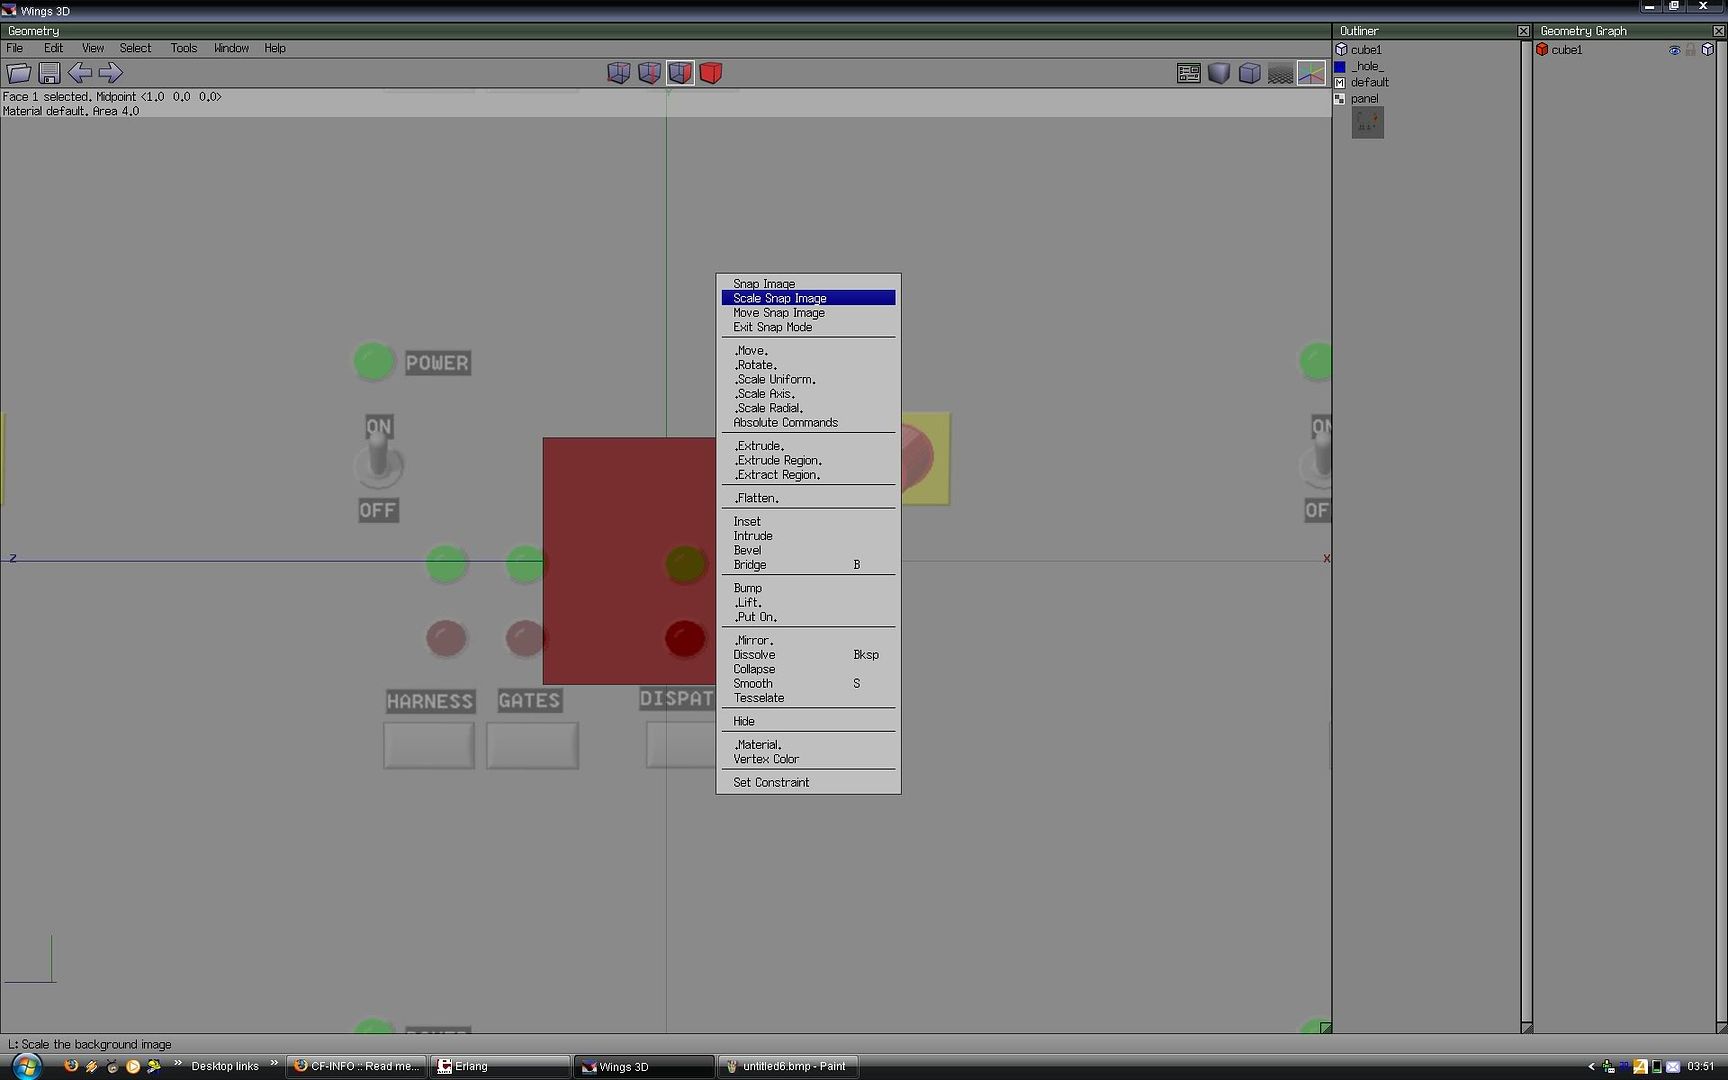
Task: Select cube1 object in Outliner
Action: (x=1365, y=49)
